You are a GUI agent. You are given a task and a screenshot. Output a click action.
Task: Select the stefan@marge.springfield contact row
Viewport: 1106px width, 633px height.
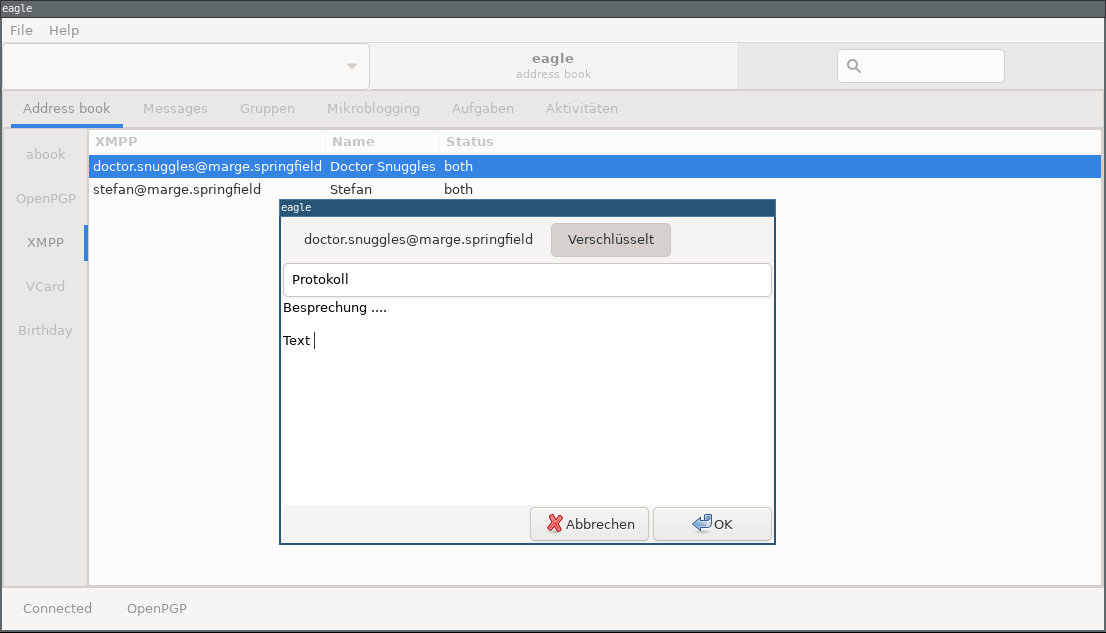pos(177,189)
